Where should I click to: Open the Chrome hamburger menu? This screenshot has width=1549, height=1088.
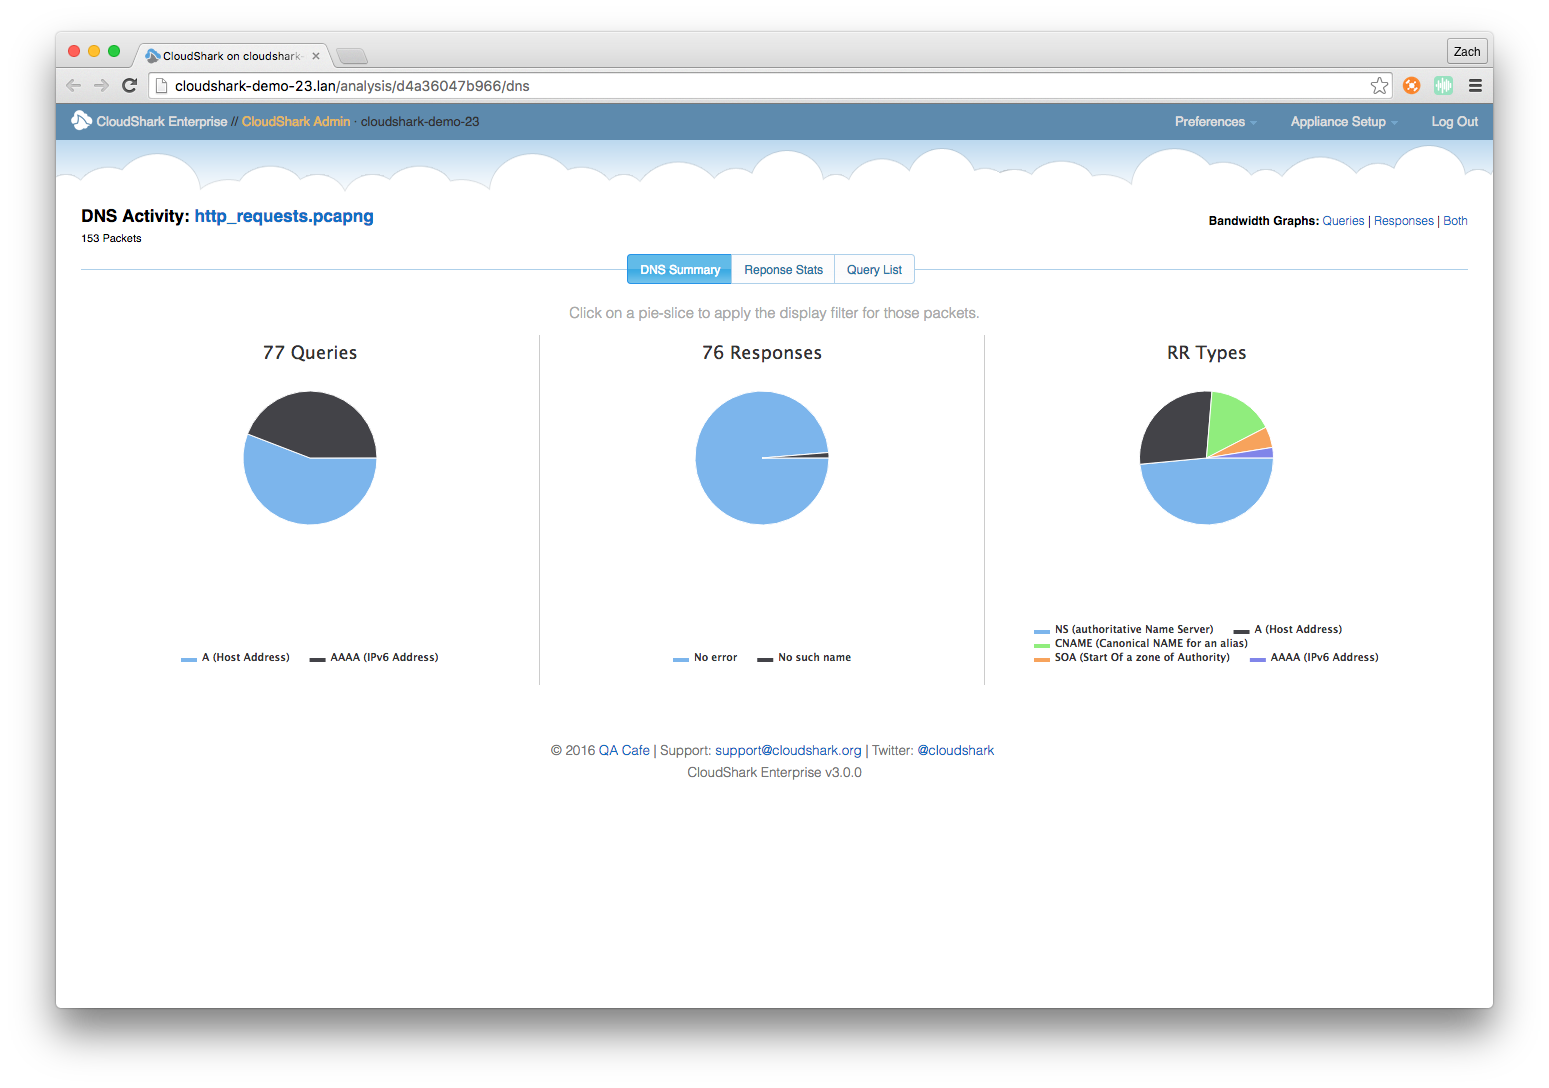coord(1475,85)
